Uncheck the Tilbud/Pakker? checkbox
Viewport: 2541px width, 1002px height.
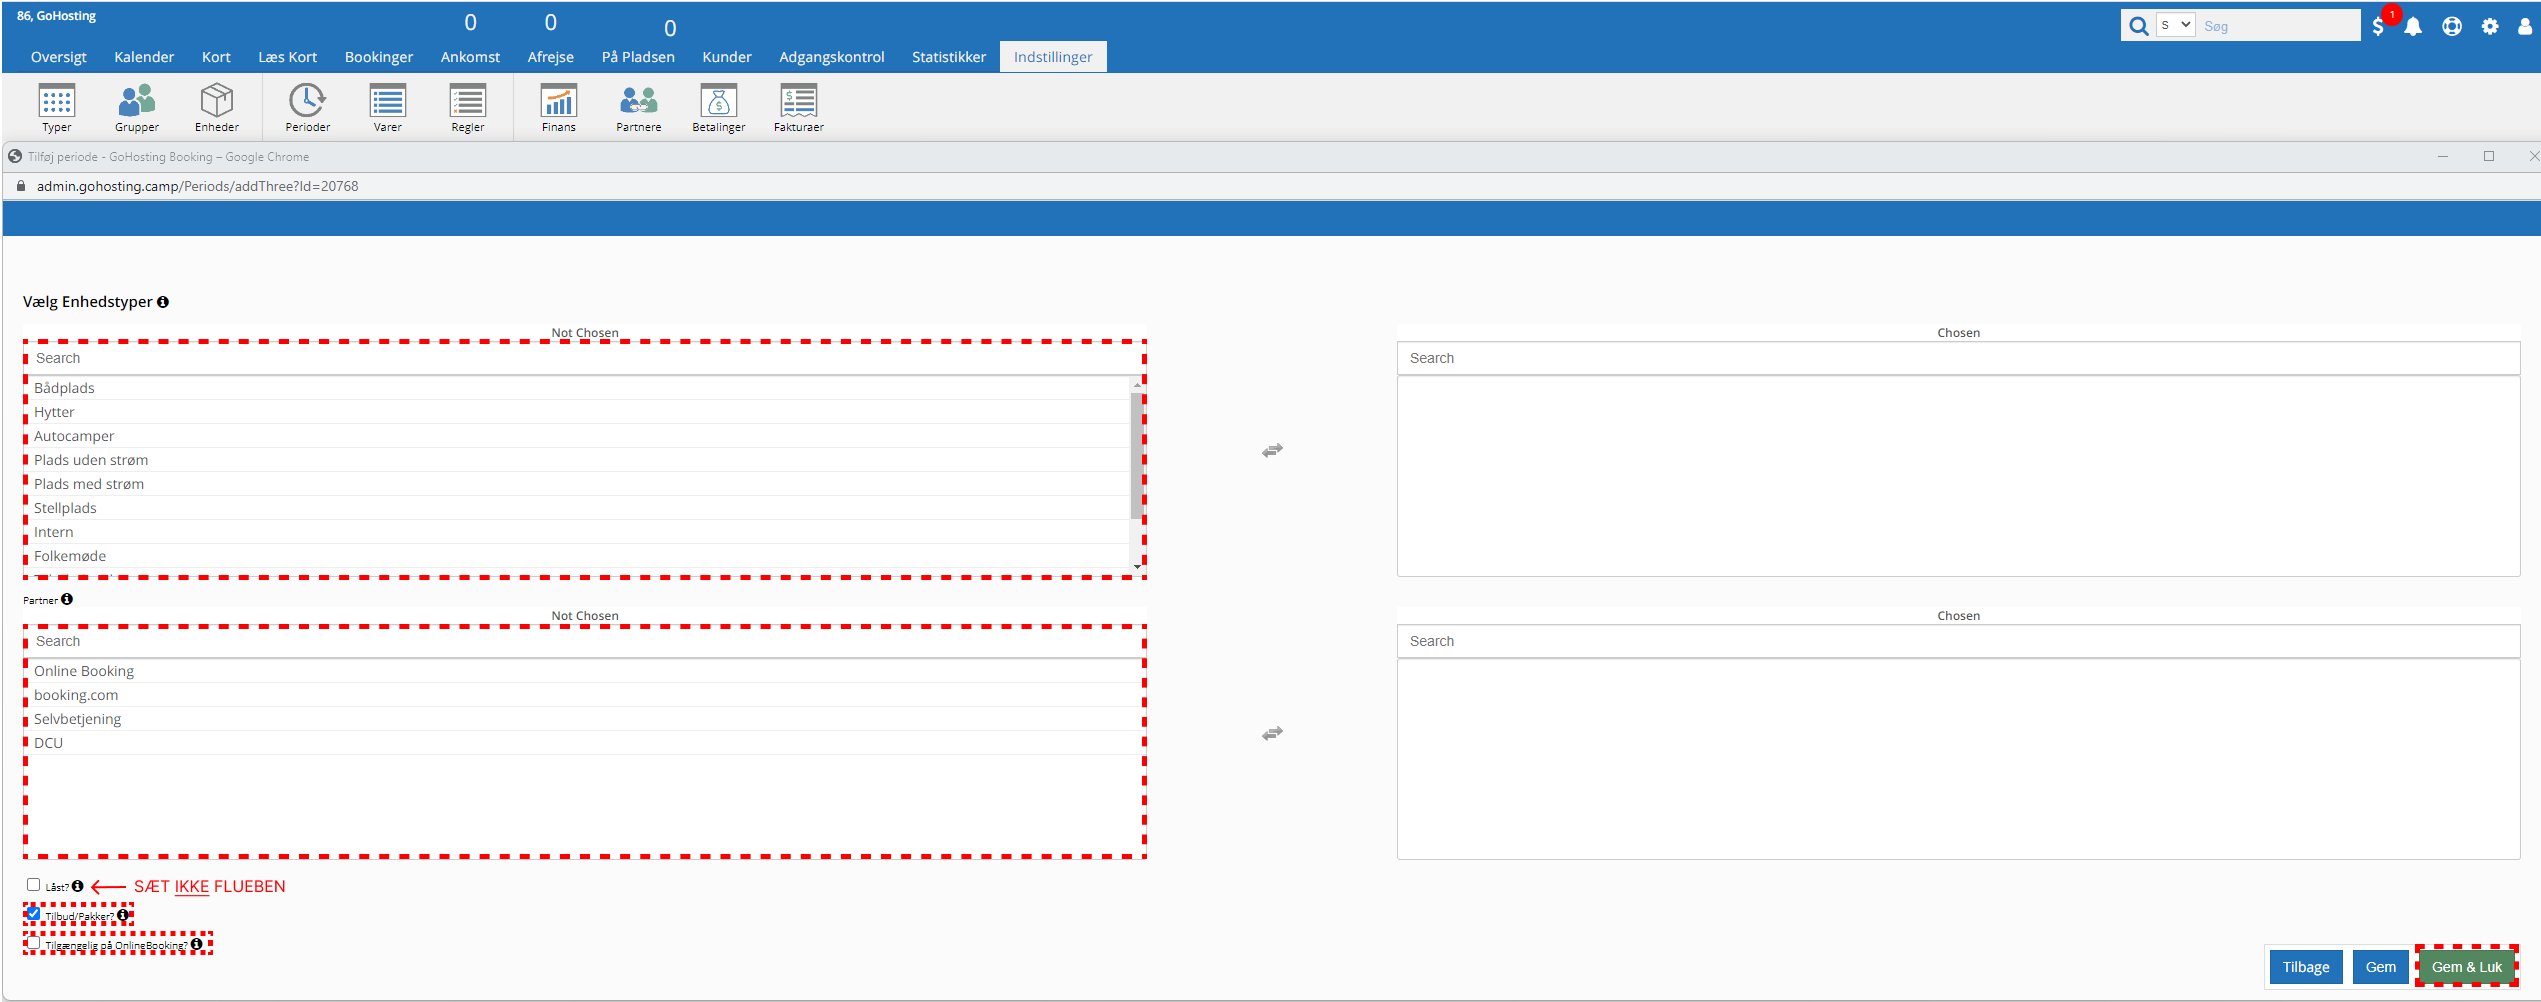[34, 914]
